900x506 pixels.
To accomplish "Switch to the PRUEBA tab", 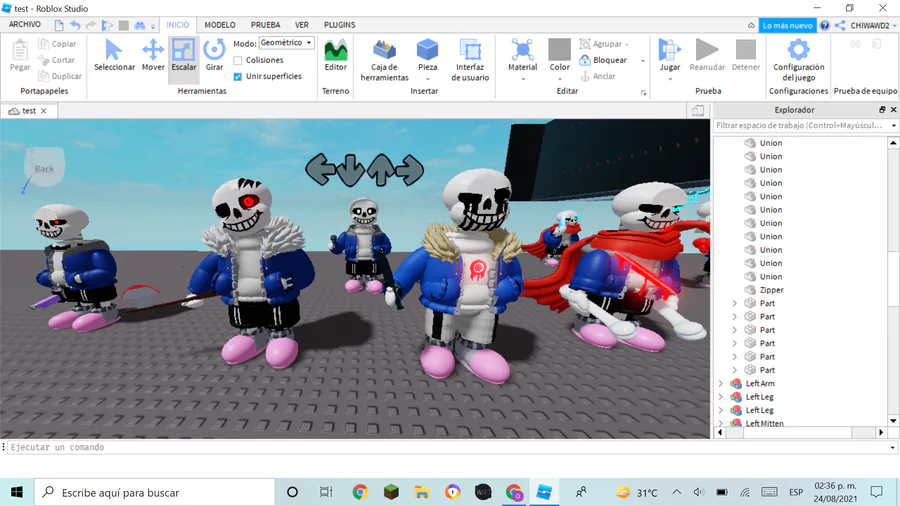I will [x=265, y=25].
